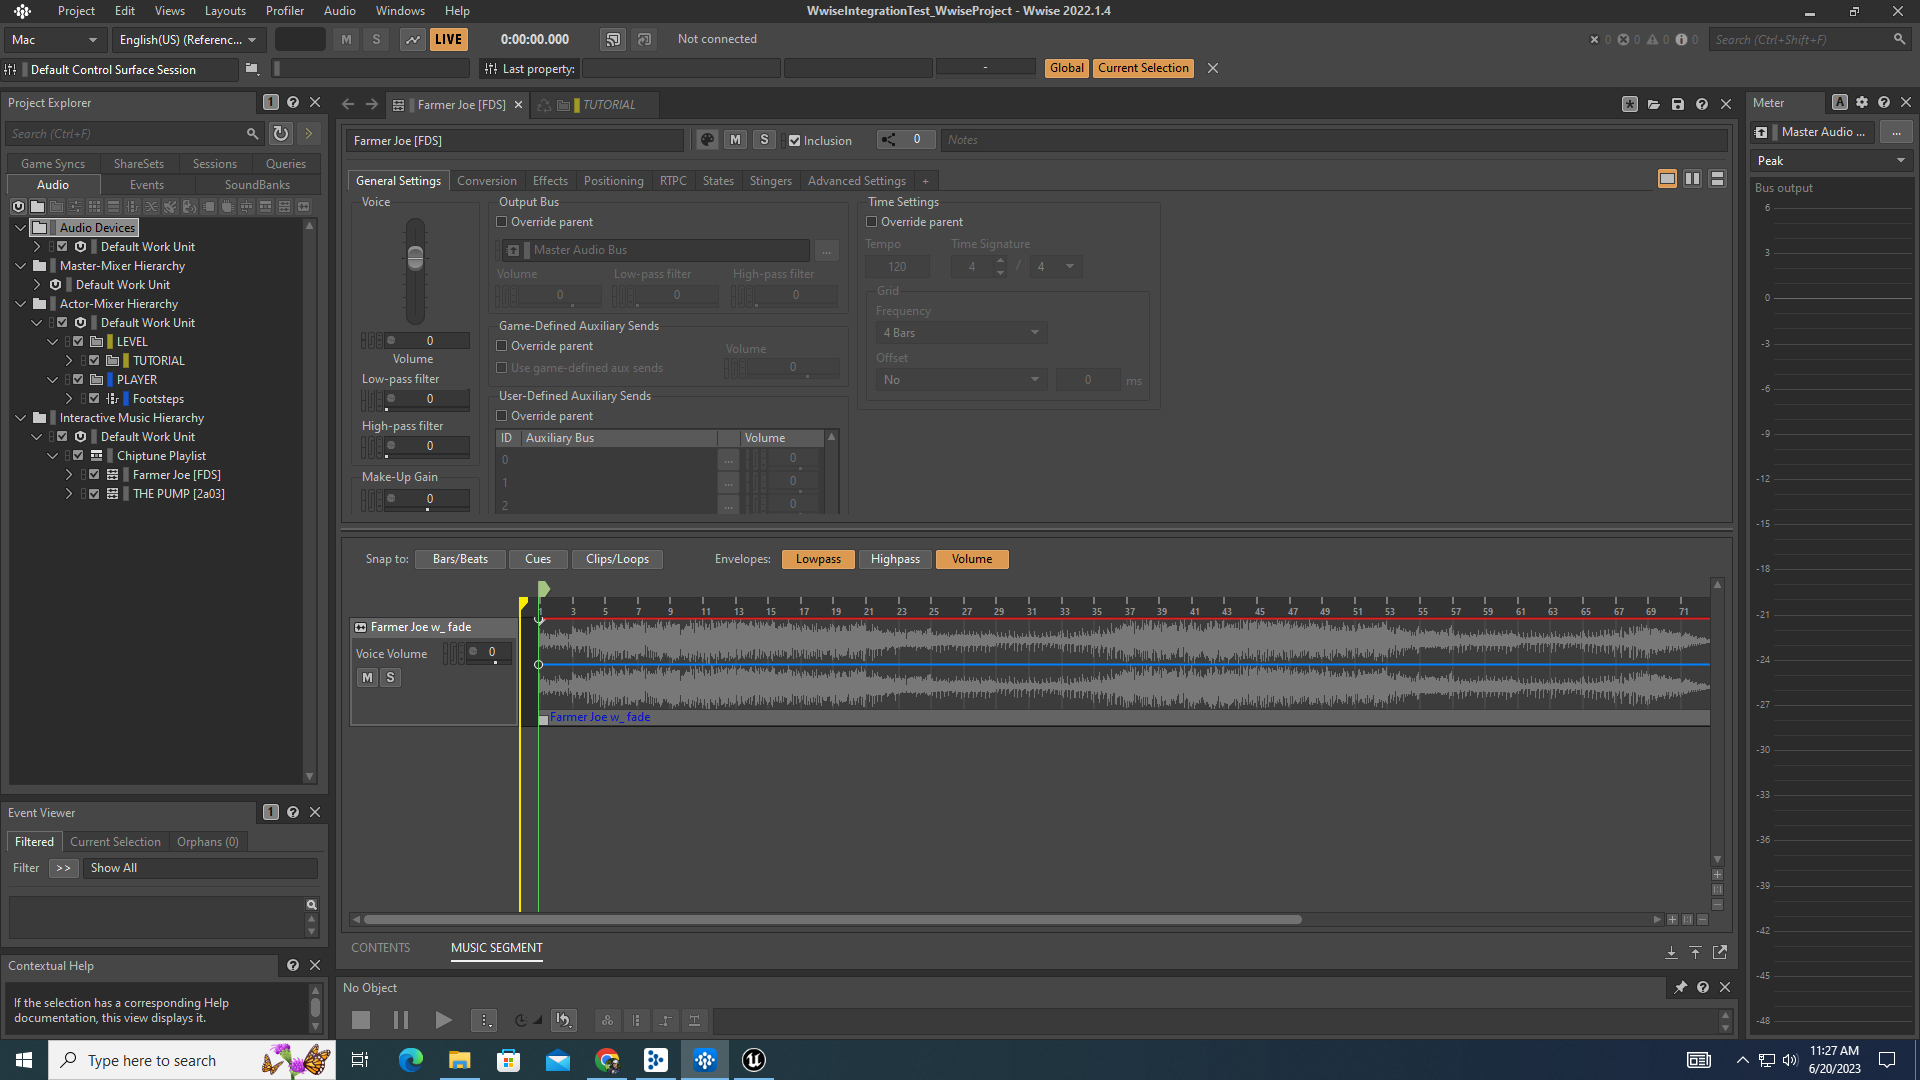Mute the Farmer Joe w_fade track
1920x1080 pixels.
tap(367, 677)
